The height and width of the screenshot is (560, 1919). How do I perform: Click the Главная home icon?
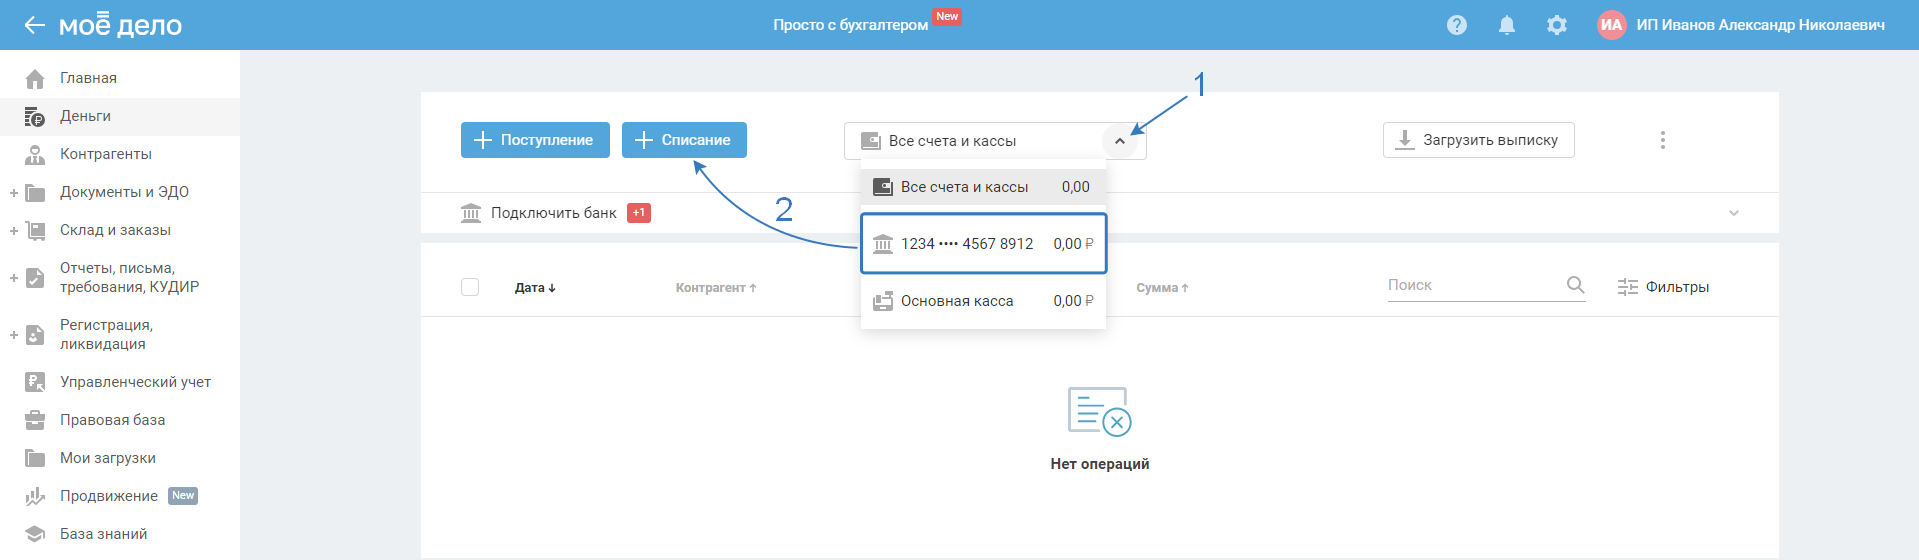(35, 78)
